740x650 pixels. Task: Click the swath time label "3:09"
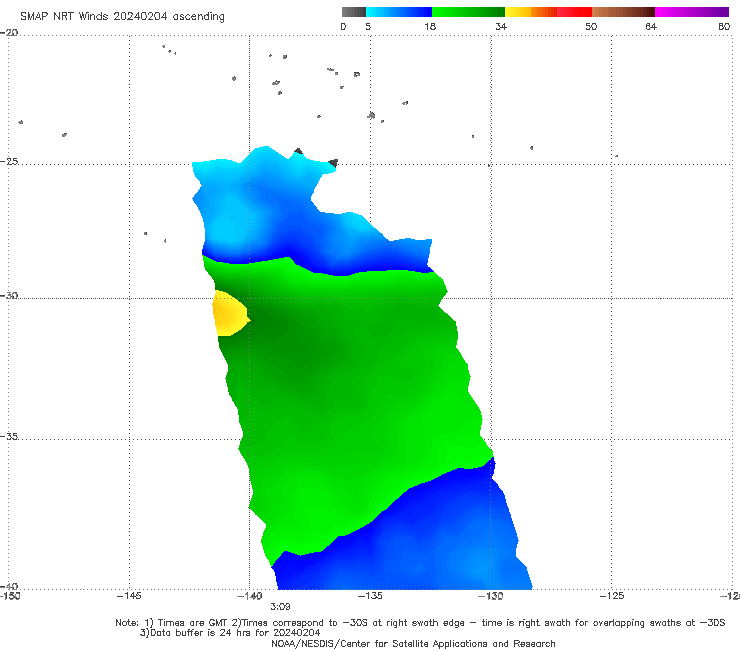pyautogui.click(x=280, y=607)
